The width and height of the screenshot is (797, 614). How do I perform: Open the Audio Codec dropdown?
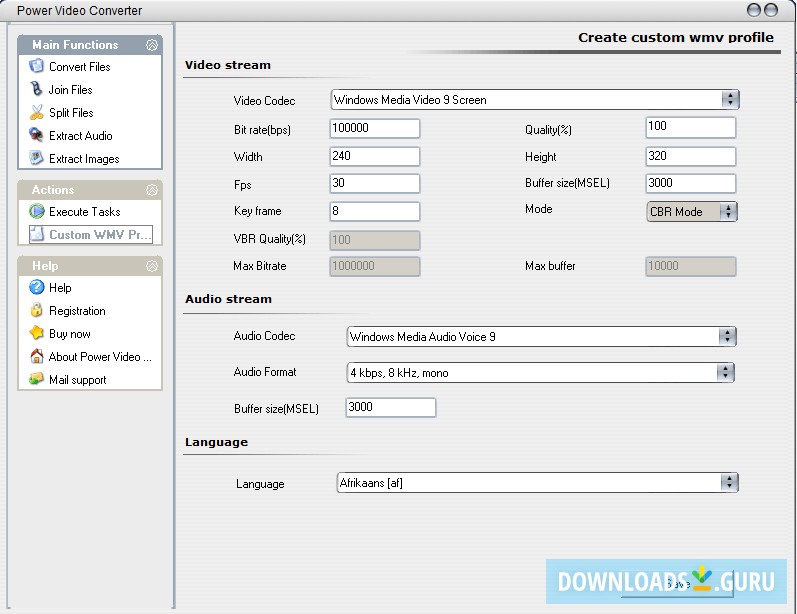[727, 336]
